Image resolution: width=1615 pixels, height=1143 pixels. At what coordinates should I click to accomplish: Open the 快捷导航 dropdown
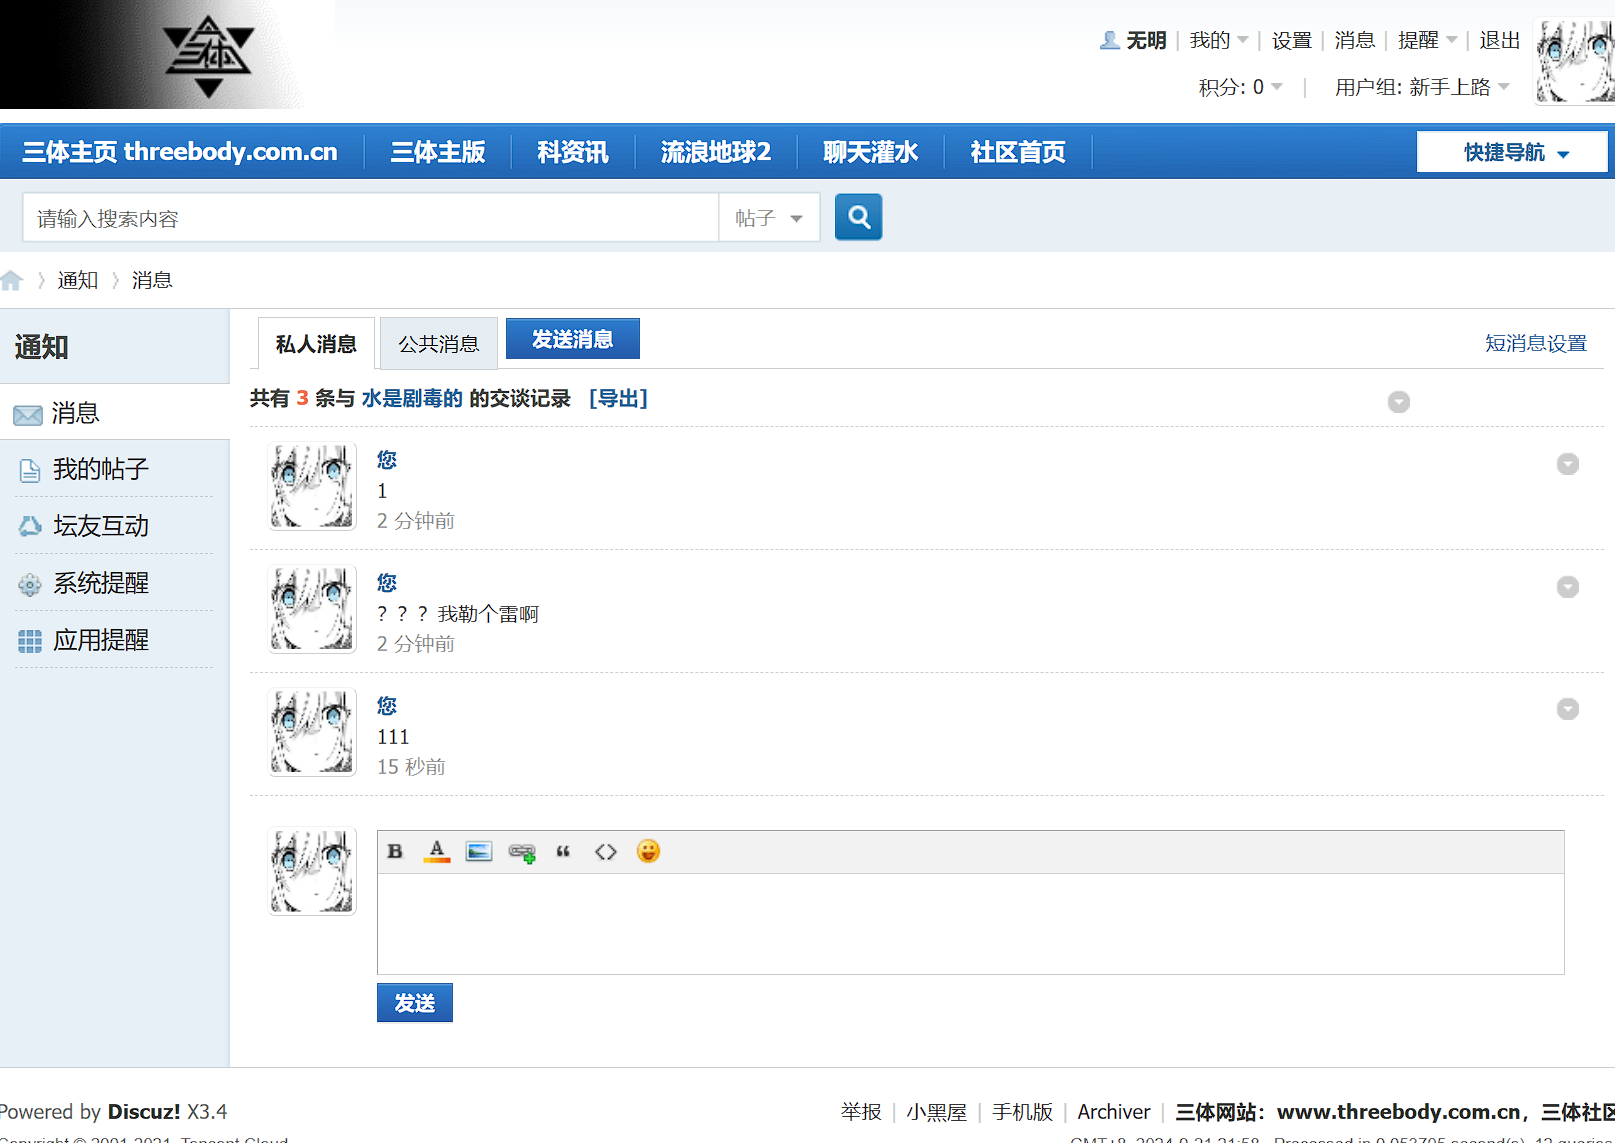1512,152
